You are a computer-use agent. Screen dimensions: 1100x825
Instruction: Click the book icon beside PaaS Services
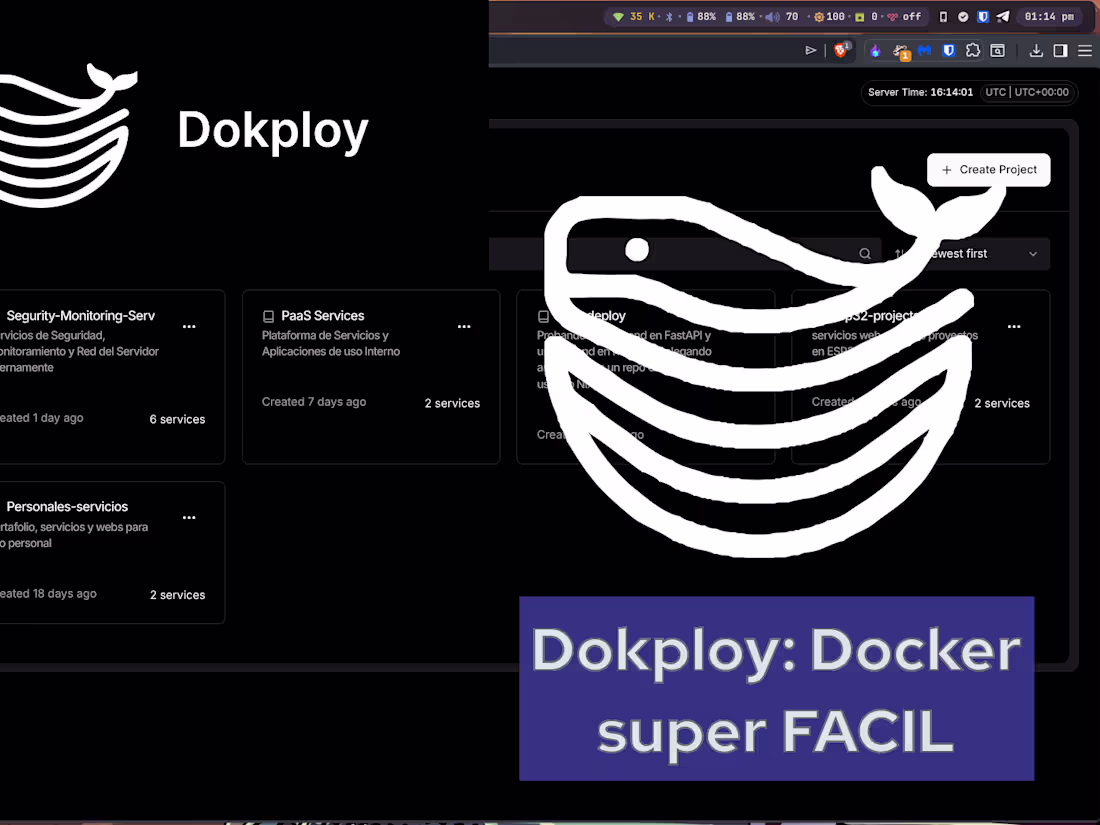tap(268, 316)
